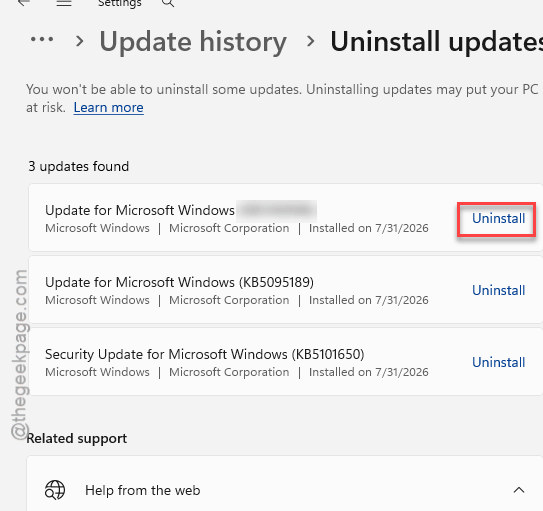Click the Related support heading
The height and width of the screenshot is (511, 543).
point(77,438)
